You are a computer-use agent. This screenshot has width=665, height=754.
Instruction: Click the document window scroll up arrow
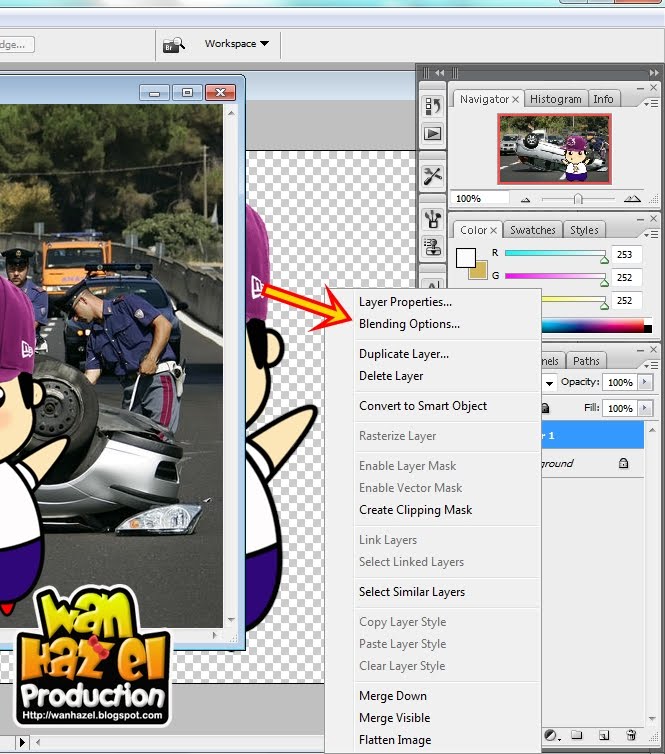(x=231, y=113)
